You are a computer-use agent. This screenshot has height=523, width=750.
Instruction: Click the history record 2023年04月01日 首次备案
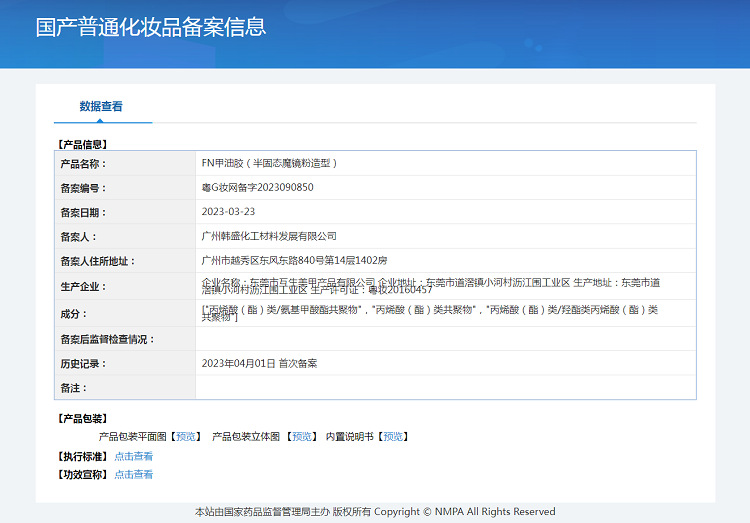tap(259, 363)
